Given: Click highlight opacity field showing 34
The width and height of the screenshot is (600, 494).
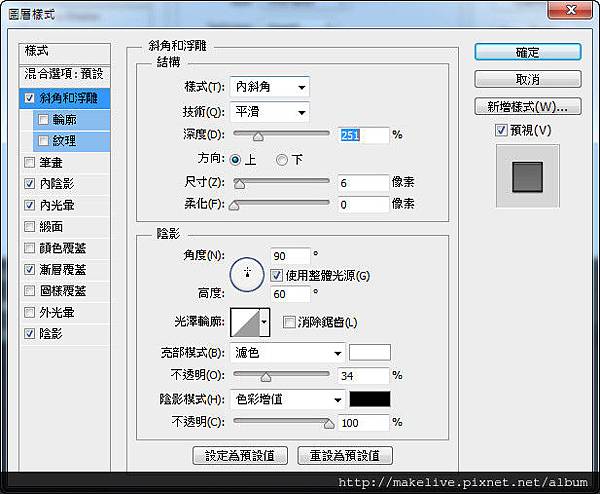Looking at the screenshot, I should [x=363, y=375].
